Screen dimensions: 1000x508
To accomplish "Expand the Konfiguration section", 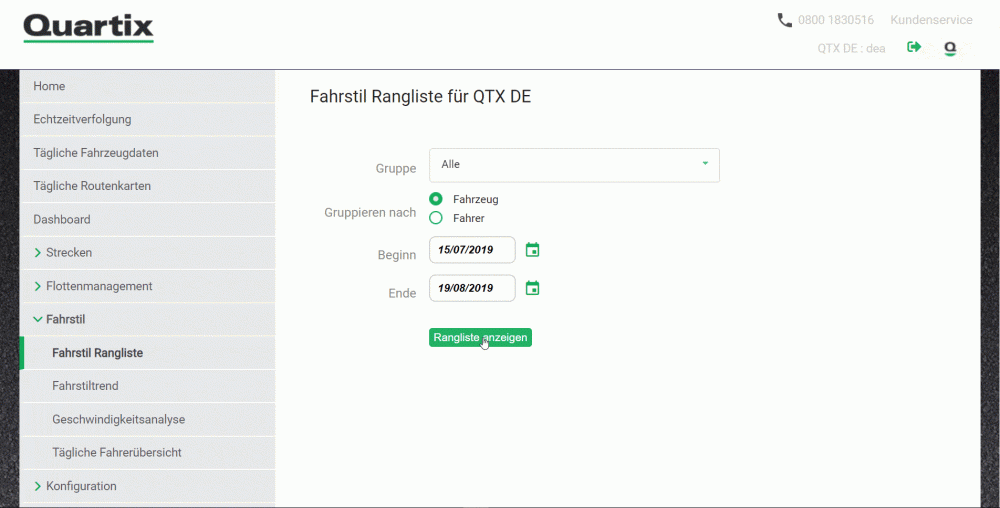I will pos(81,486).
